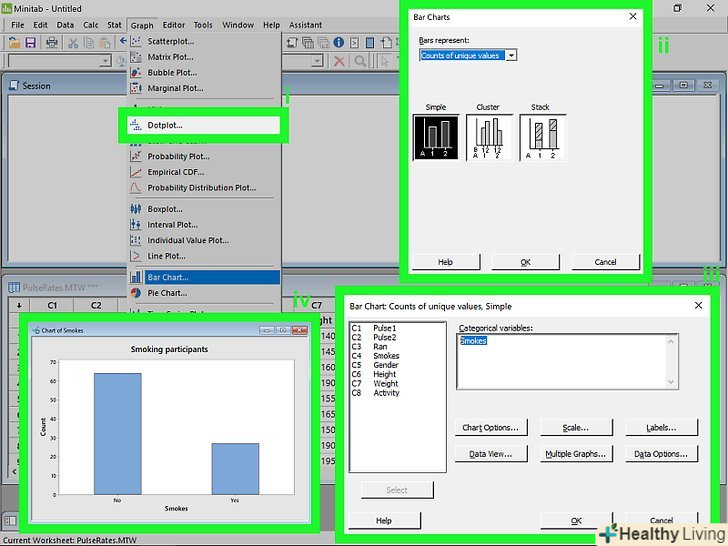Open the File menu
This screenshot has width=728, height=546.
coord(18,25)
